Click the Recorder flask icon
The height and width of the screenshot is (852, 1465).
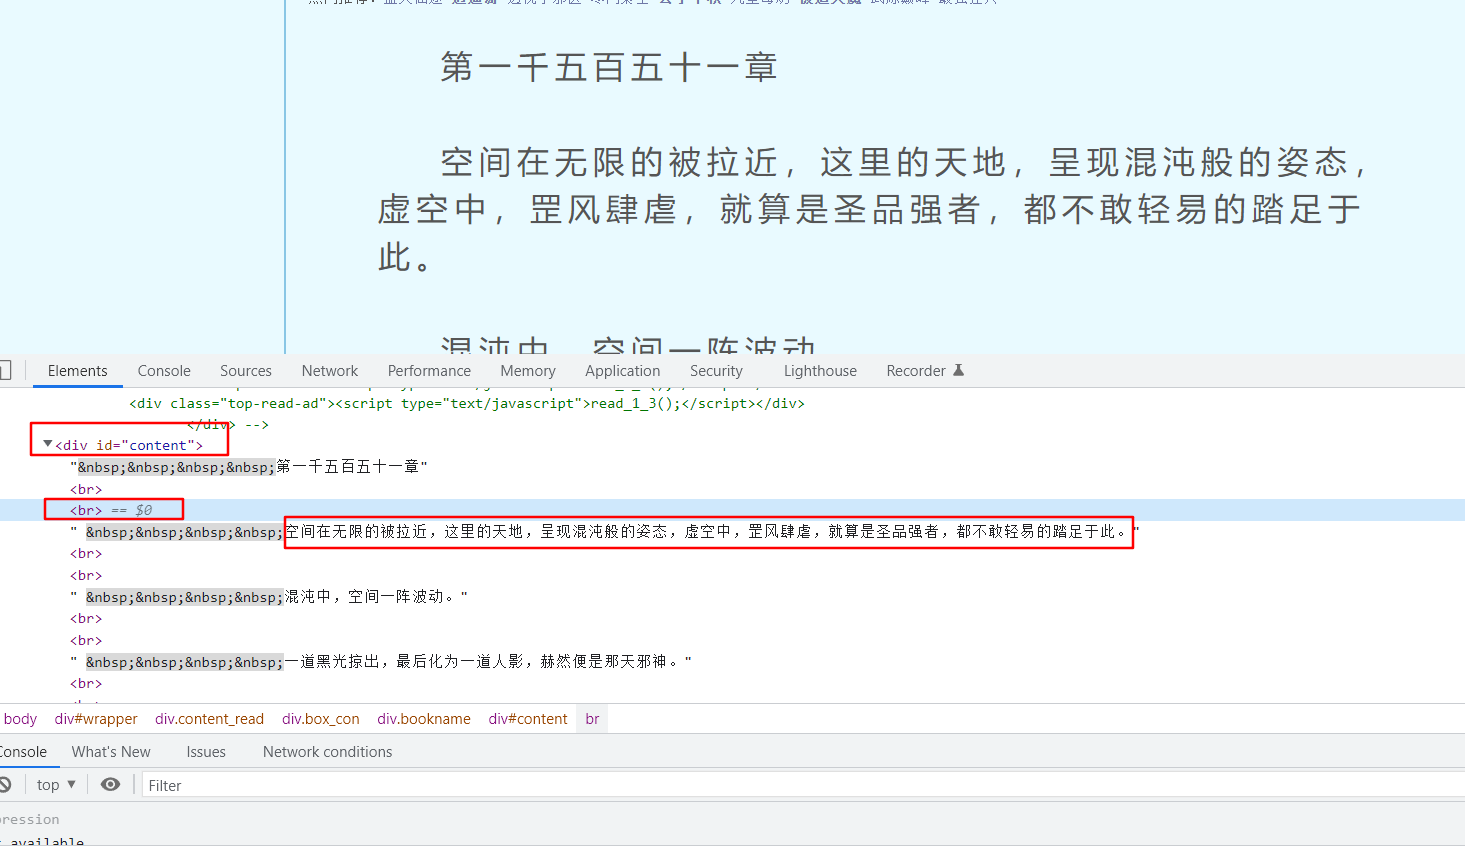958,370
